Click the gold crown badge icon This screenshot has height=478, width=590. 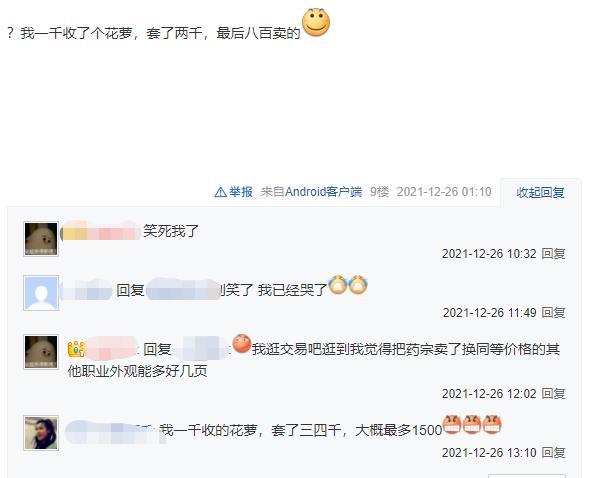(x=76, y=349)
